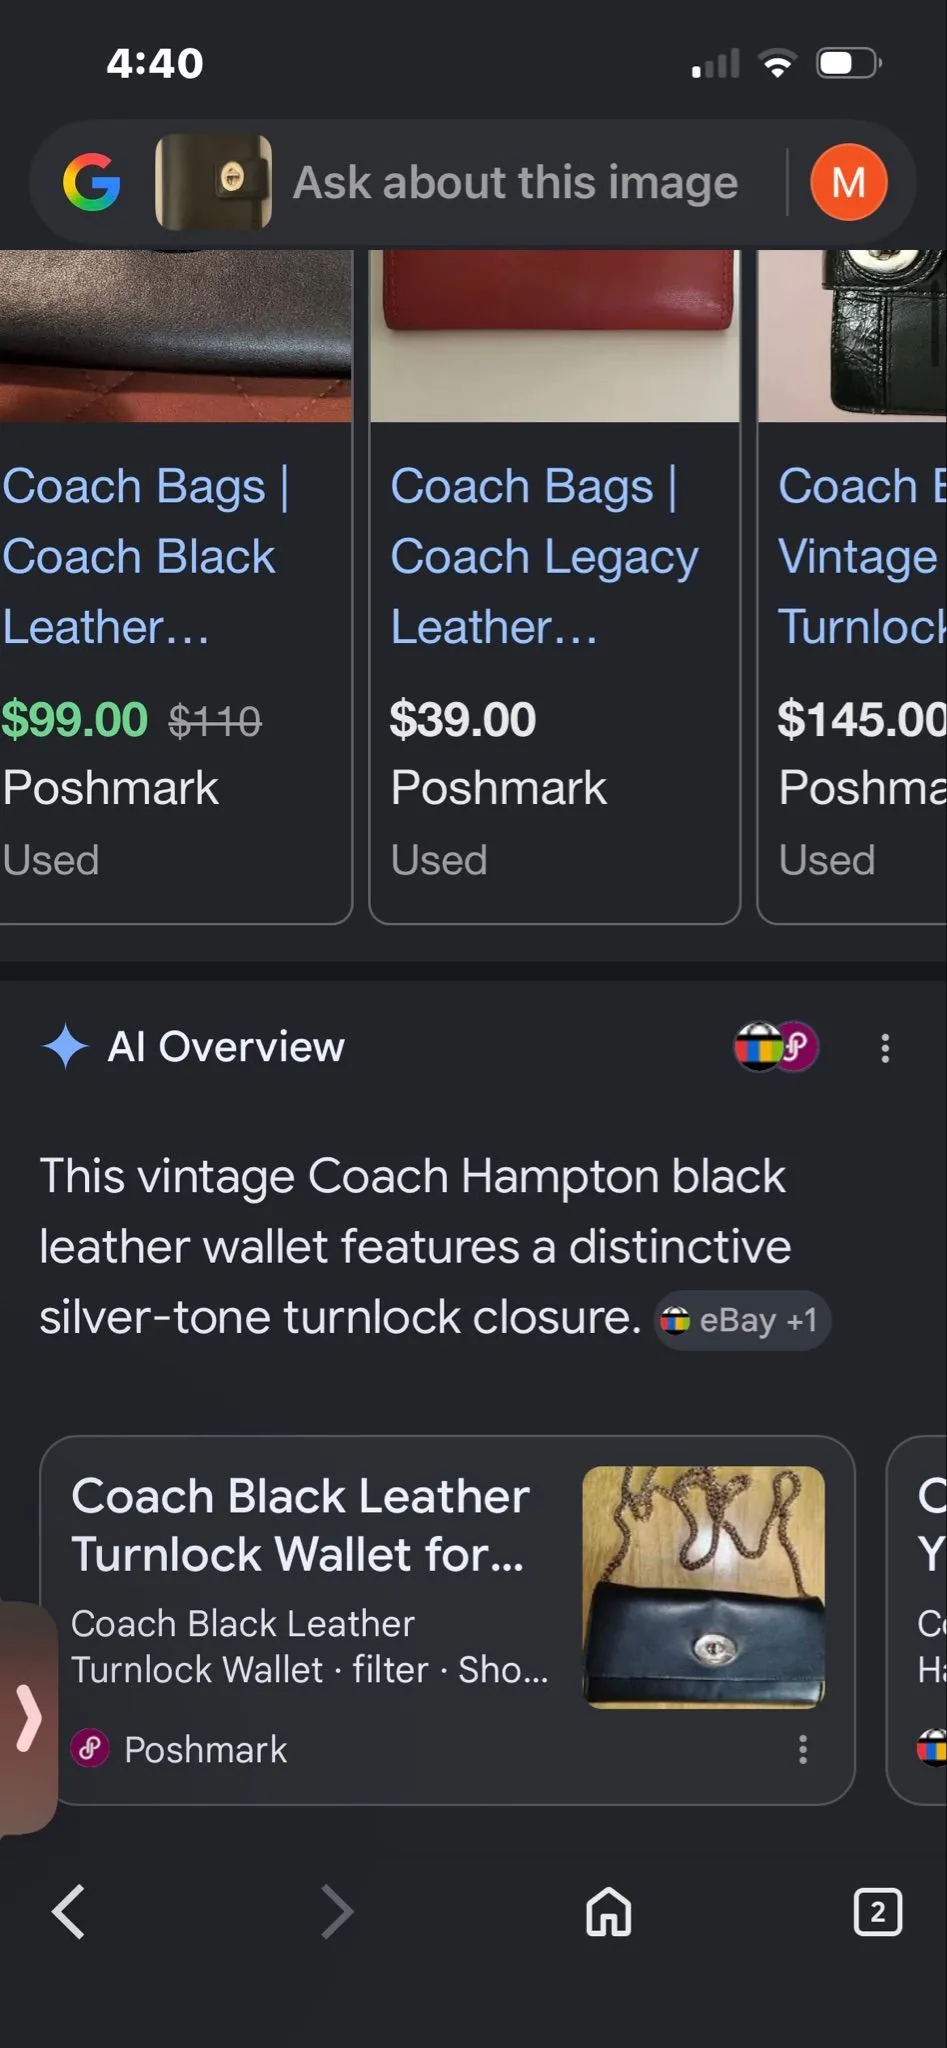This screenshot has height=2048, width=947.
Task: Open the tabs switcher showing 2
Action: point(878,1912)
